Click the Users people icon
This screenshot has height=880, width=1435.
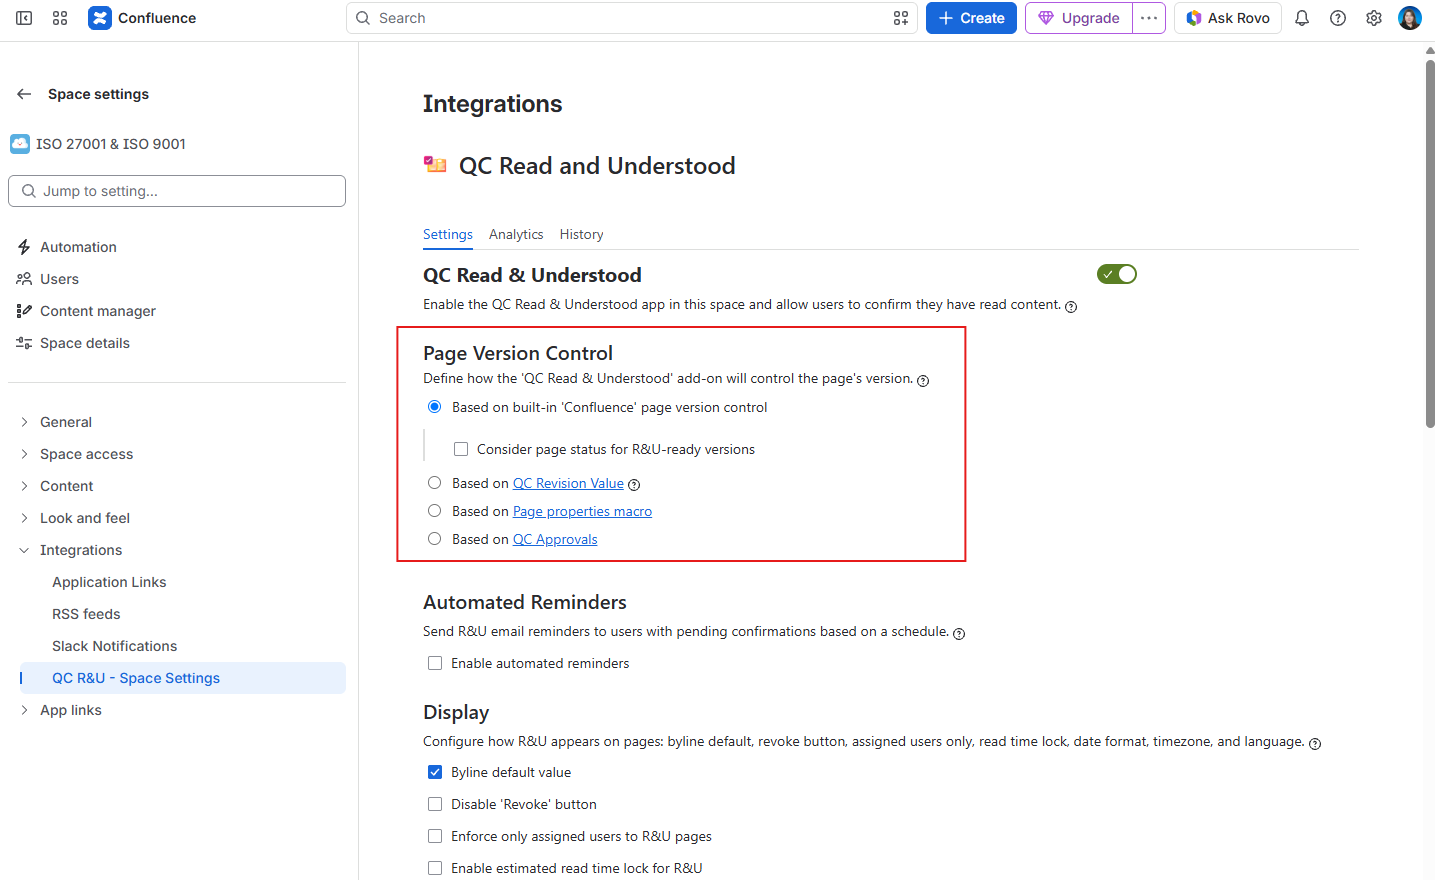[24, 279]
